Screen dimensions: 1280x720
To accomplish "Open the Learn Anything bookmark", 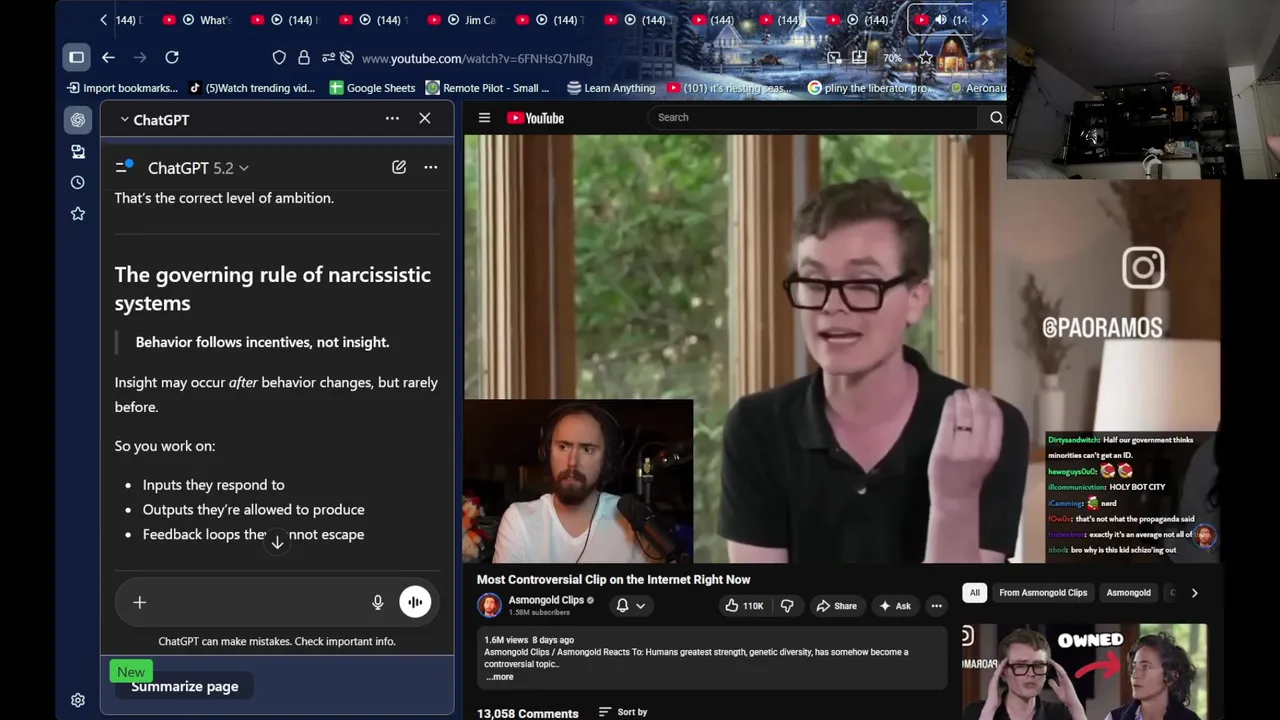I will point(611,88).
